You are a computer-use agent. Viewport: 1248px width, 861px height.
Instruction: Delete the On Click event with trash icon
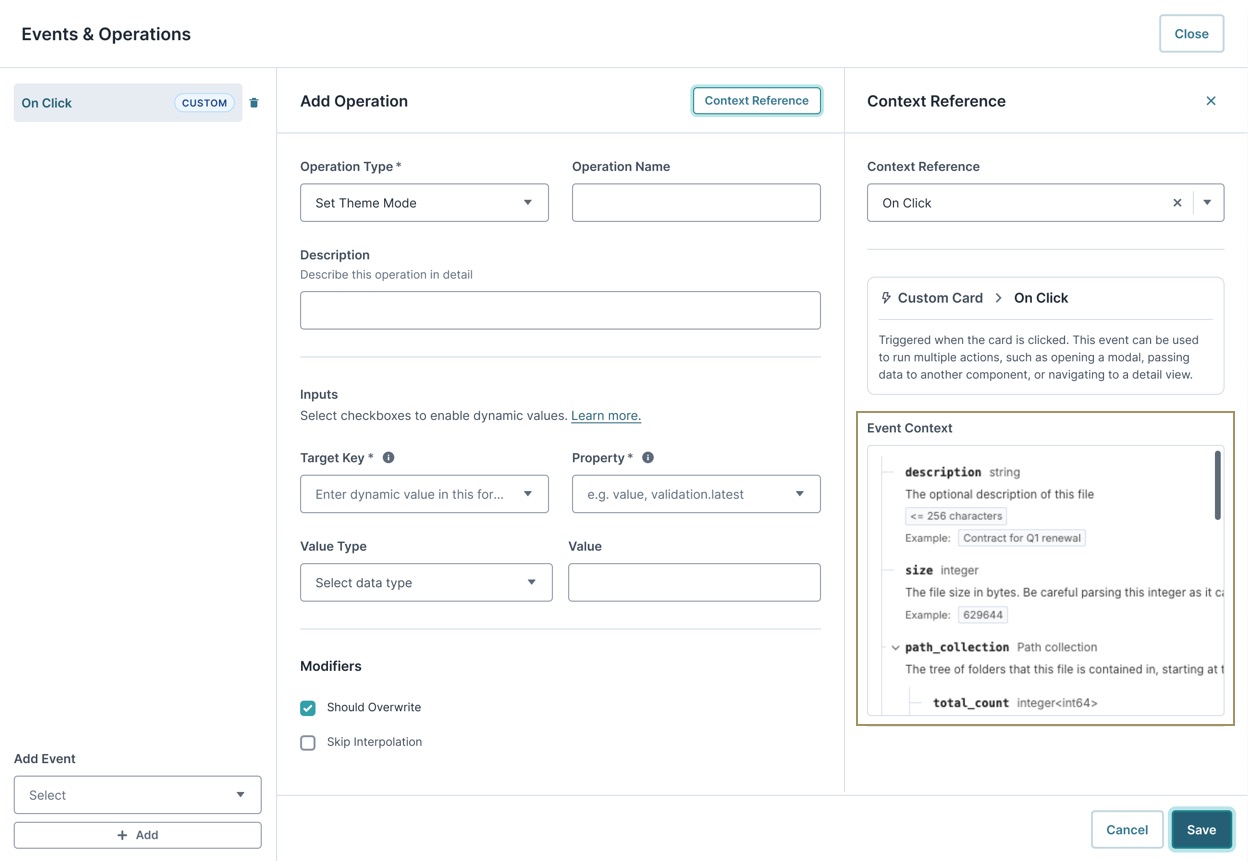(254, 103)
